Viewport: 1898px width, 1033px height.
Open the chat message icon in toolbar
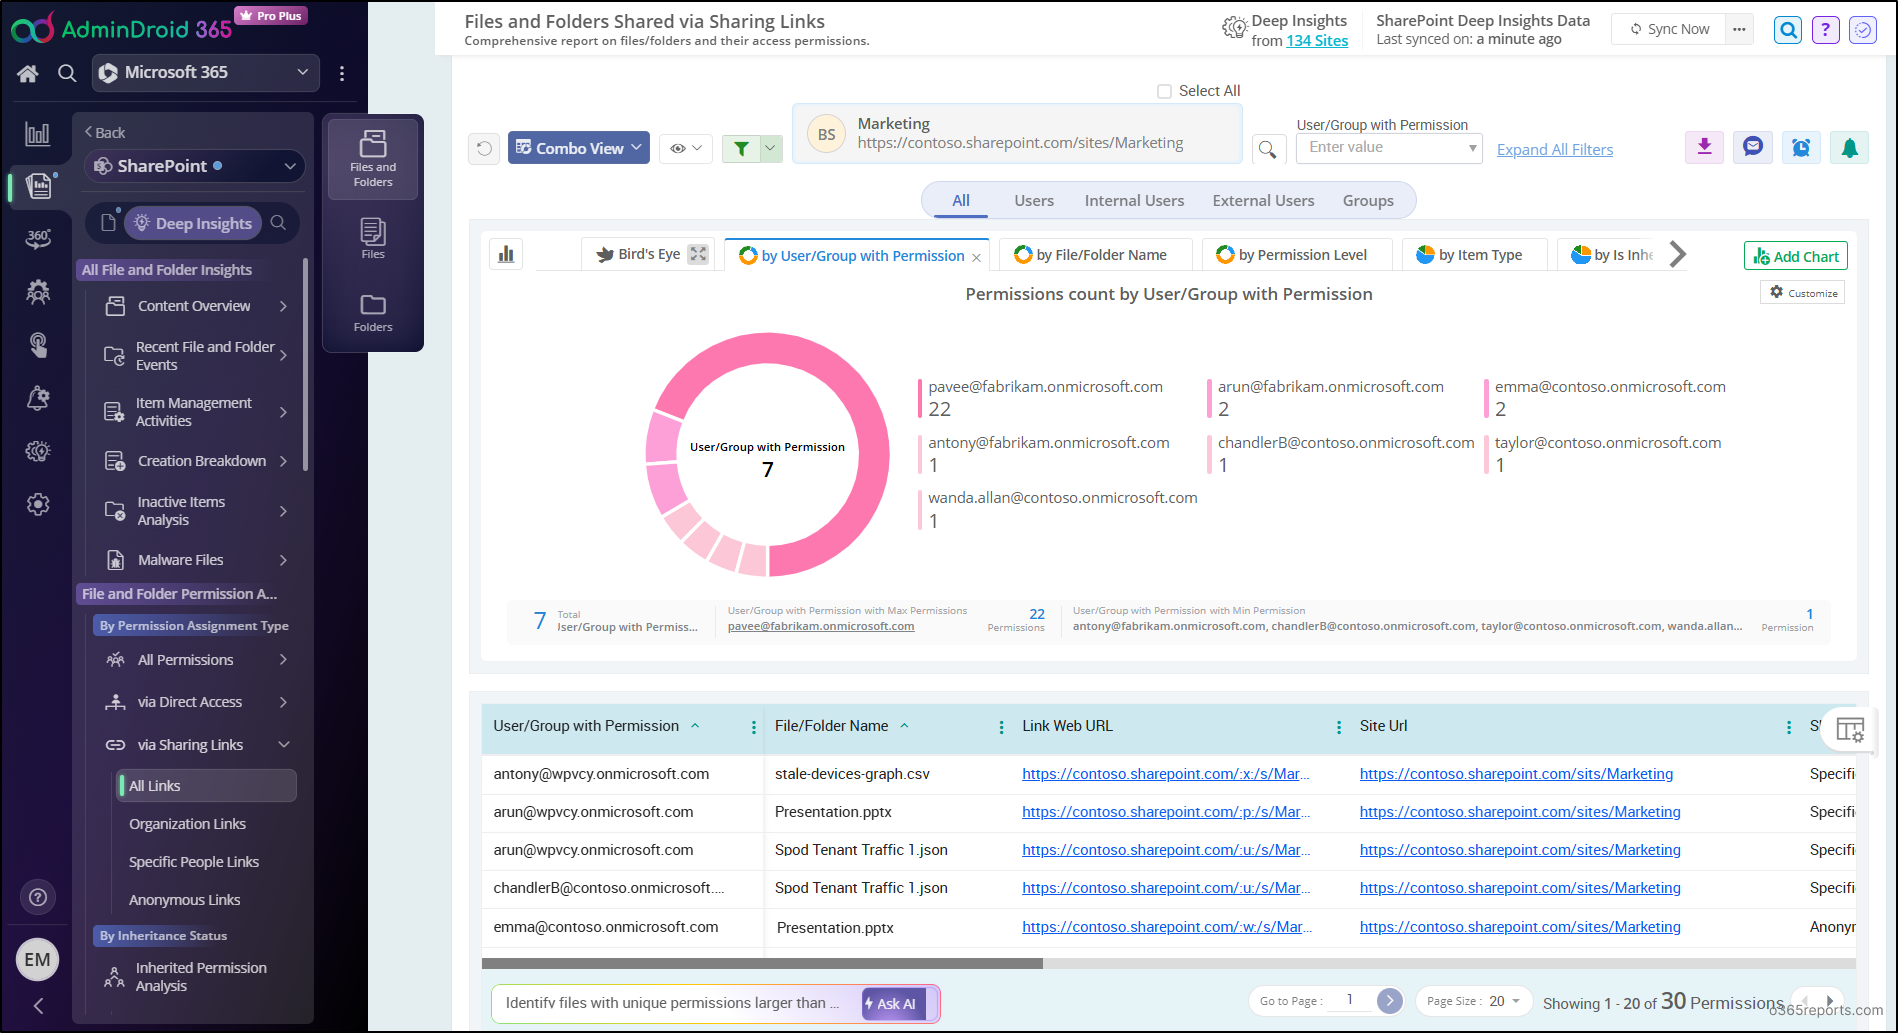click(x=1753, y=147)
